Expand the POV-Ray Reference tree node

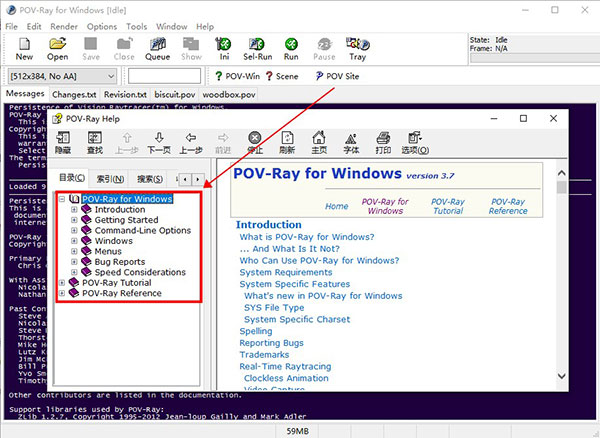coord(62,293)
